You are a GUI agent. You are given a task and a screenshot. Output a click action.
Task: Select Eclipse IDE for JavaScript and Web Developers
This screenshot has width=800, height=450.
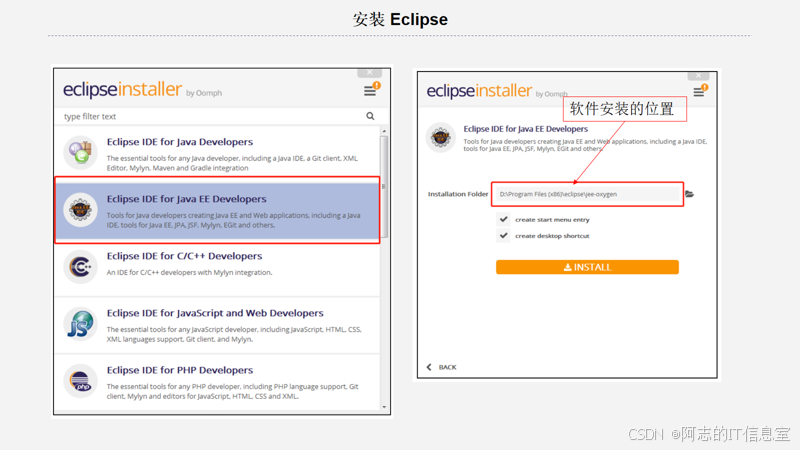click(215, 313)
